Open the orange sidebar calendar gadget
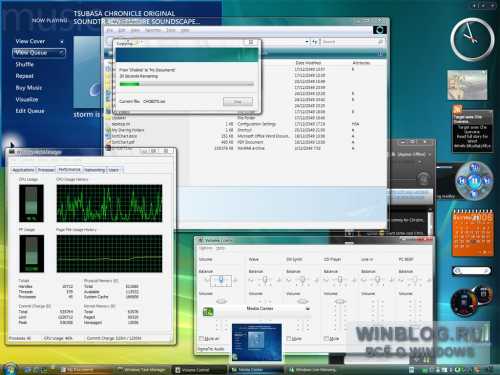 point(472,234)
